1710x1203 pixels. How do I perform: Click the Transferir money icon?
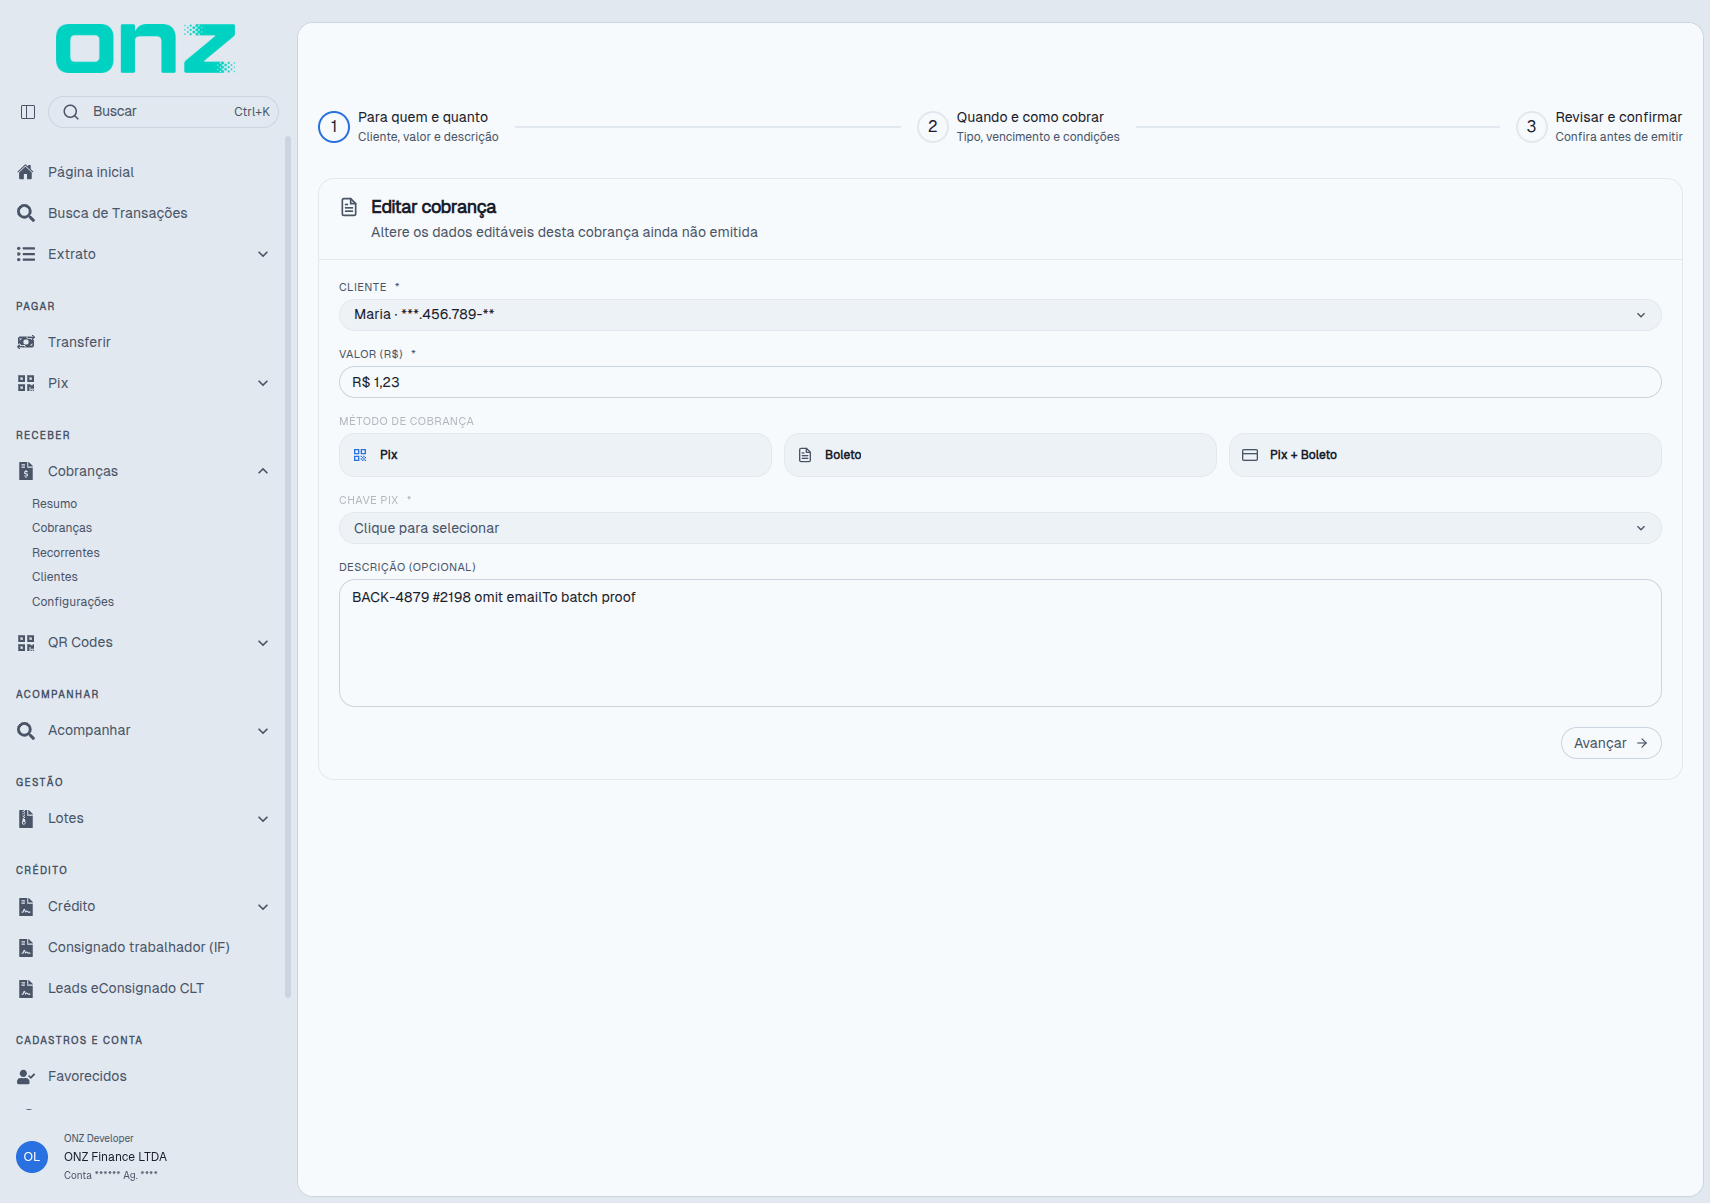pos(26,342)
